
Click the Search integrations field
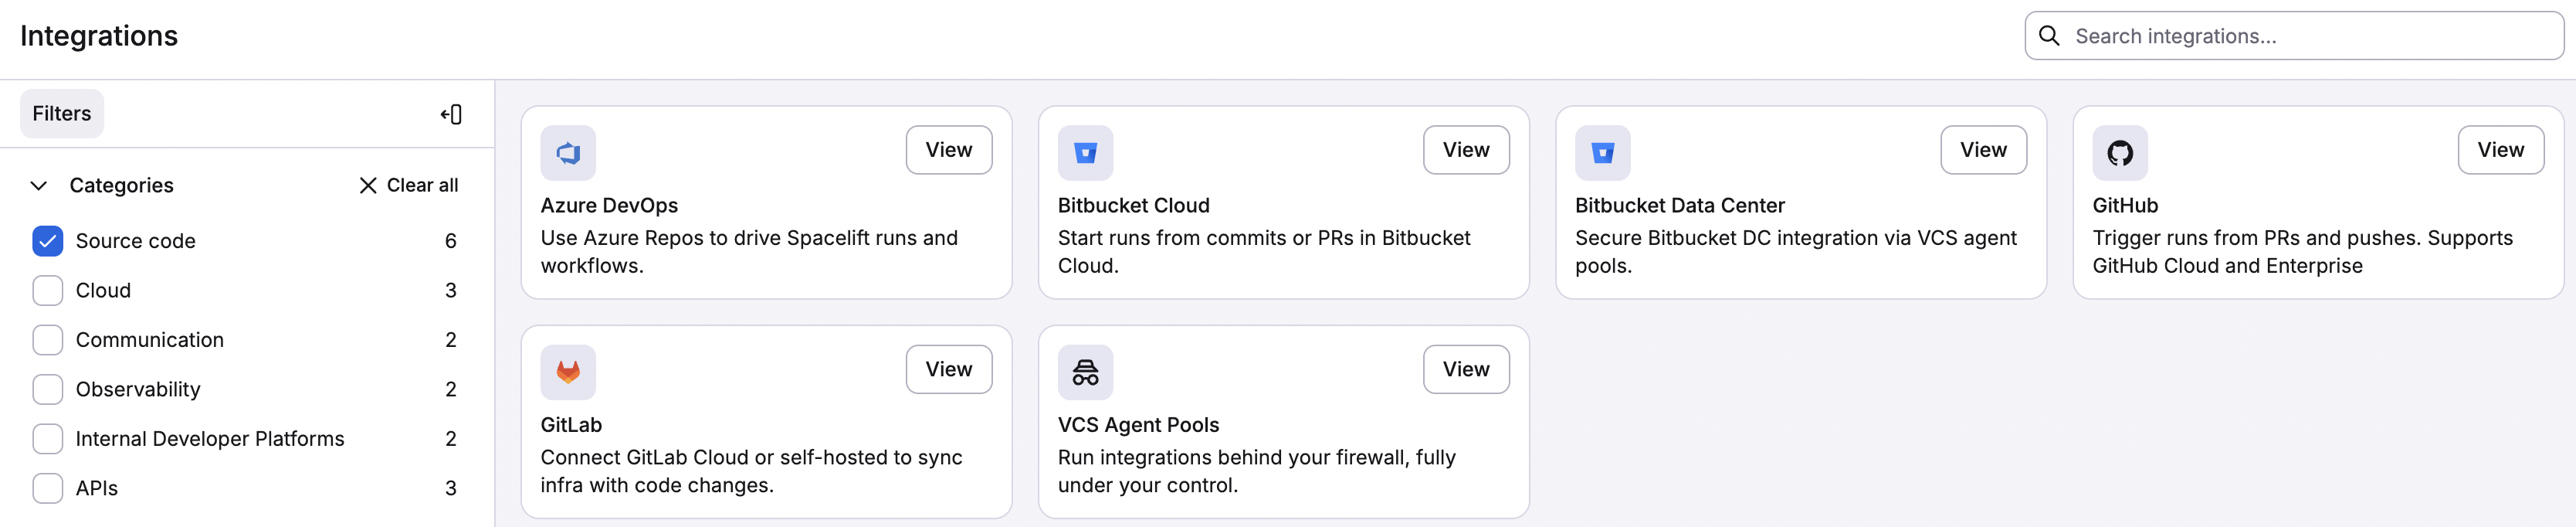[2290, 35]
